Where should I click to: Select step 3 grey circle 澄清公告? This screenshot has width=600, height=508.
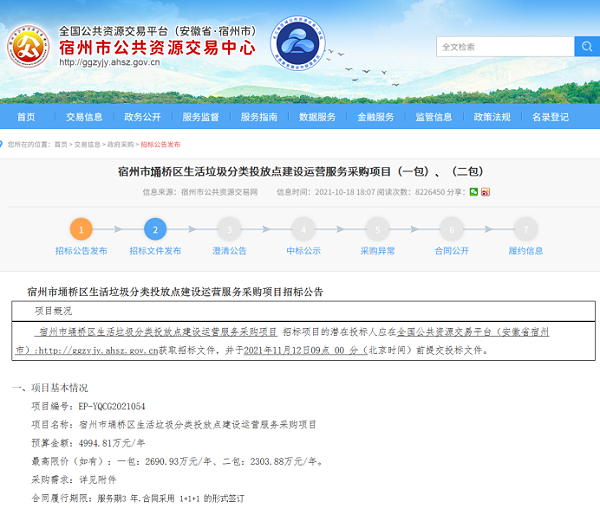click(x=229, y=230)
